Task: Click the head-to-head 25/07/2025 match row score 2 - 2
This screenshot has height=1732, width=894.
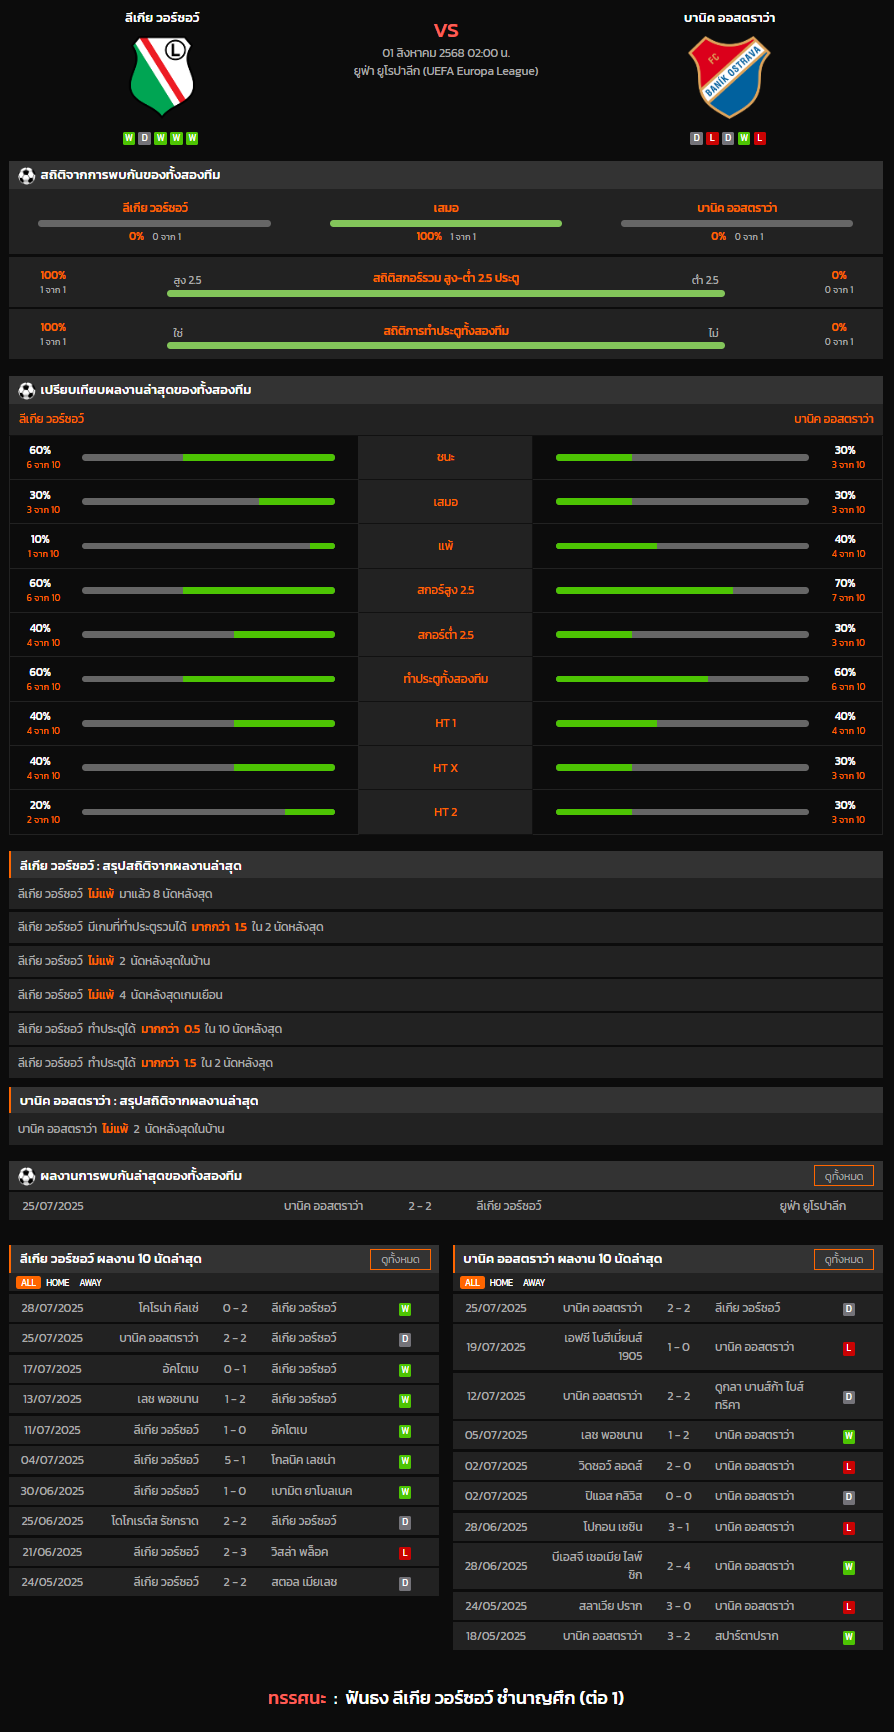Action: 420,1207
